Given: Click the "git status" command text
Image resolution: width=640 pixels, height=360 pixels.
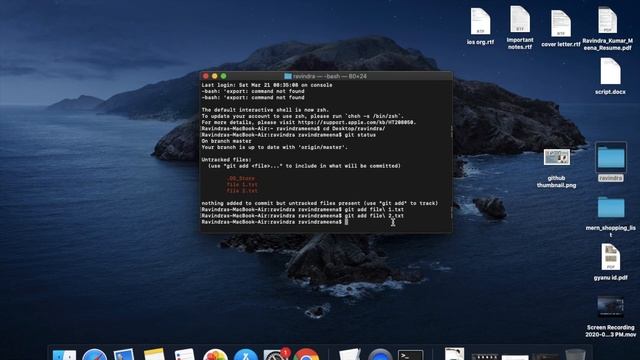Looking at the screenshot, I should [x=360, y=135].
